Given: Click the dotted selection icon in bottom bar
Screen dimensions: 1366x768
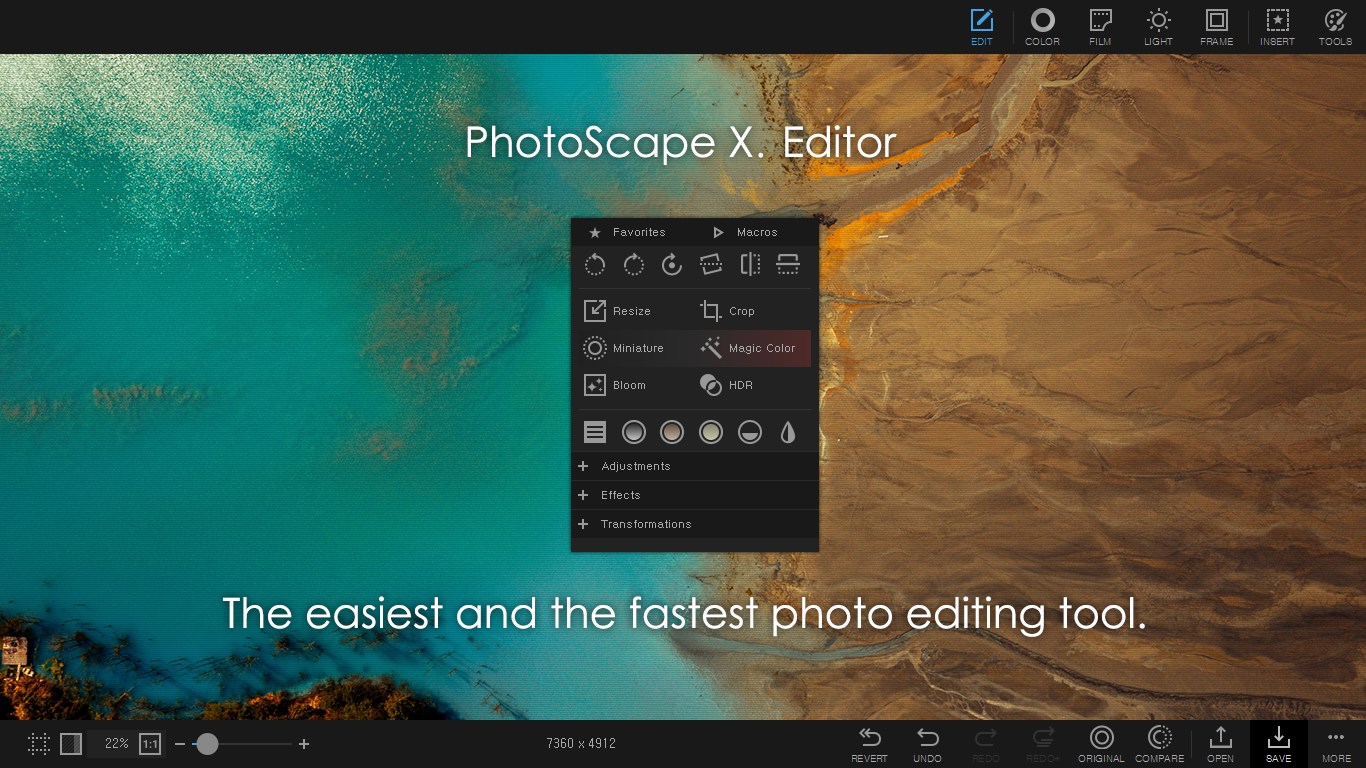Looking at the screenshot, I should click(x=39, y=744).
